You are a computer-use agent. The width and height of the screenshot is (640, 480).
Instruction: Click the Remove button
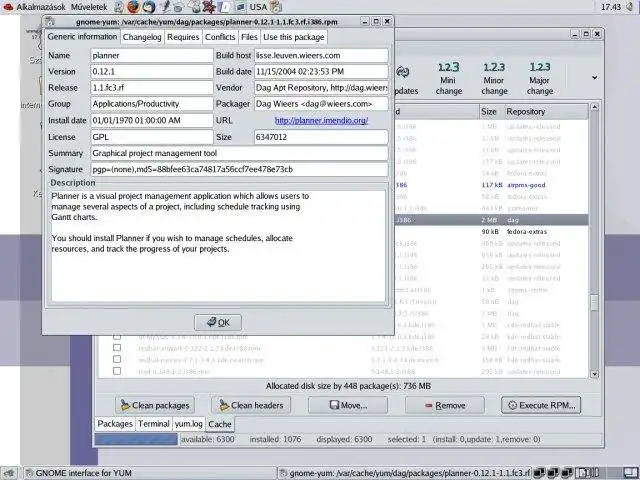coord(444,405)
